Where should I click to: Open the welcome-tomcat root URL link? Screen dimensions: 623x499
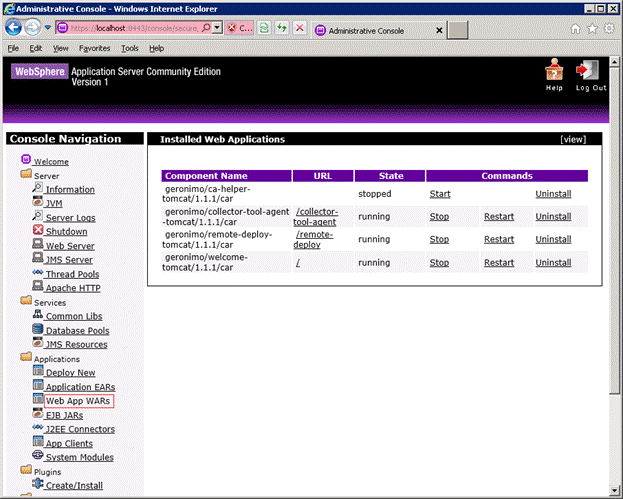click(x=298, y=263)
